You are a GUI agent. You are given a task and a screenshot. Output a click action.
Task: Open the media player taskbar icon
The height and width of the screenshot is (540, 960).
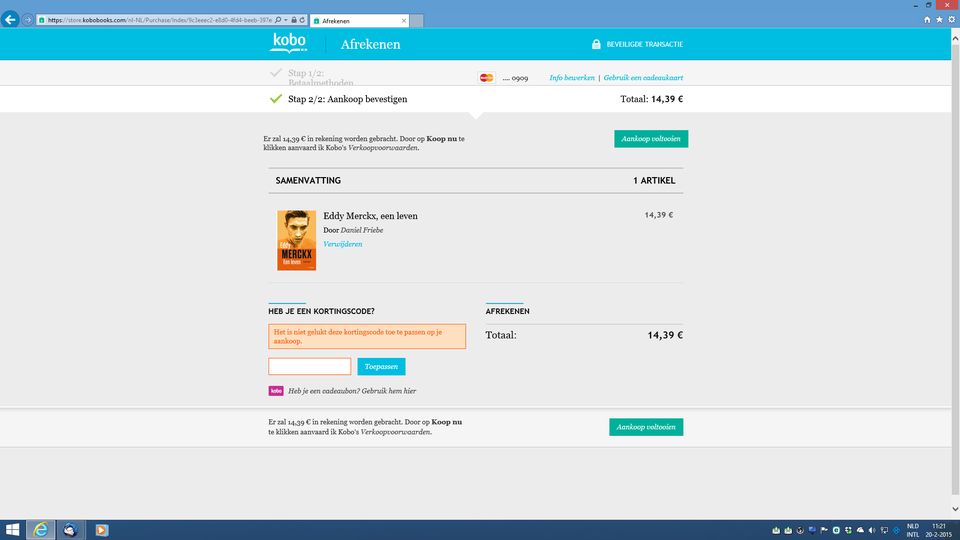(102, 530)
